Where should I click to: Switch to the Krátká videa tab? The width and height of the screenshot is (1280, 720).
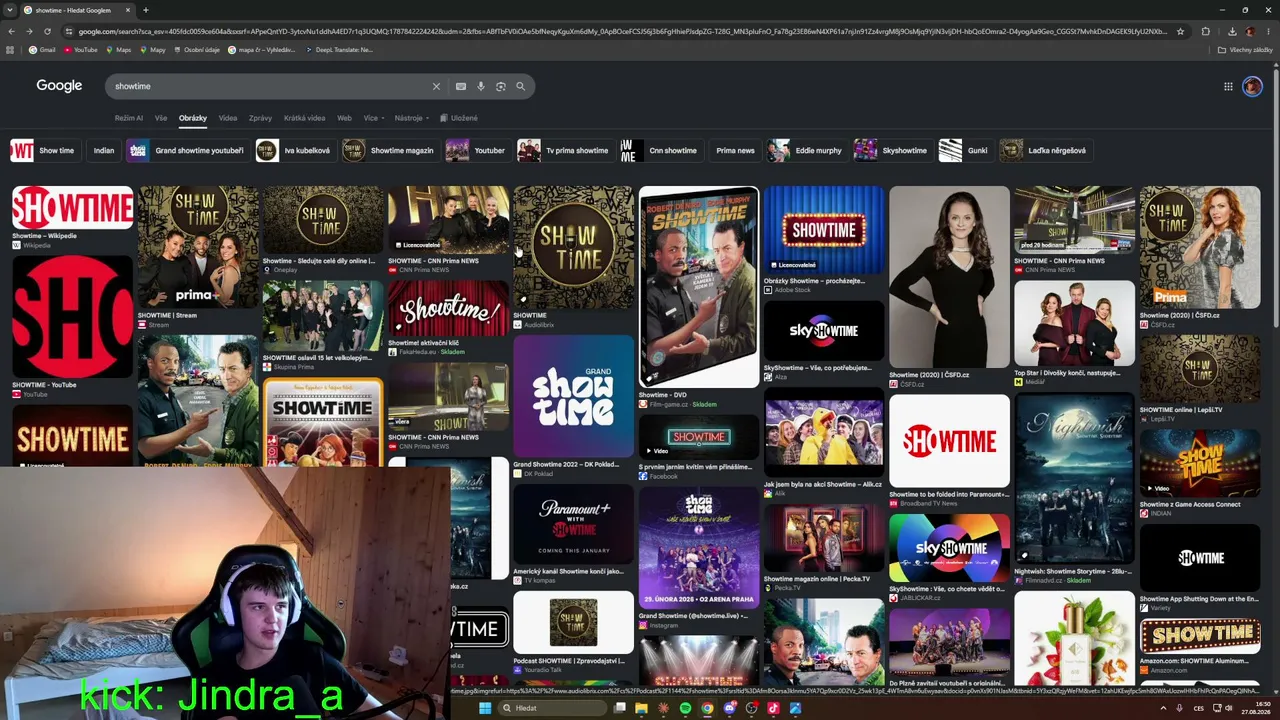304,118
